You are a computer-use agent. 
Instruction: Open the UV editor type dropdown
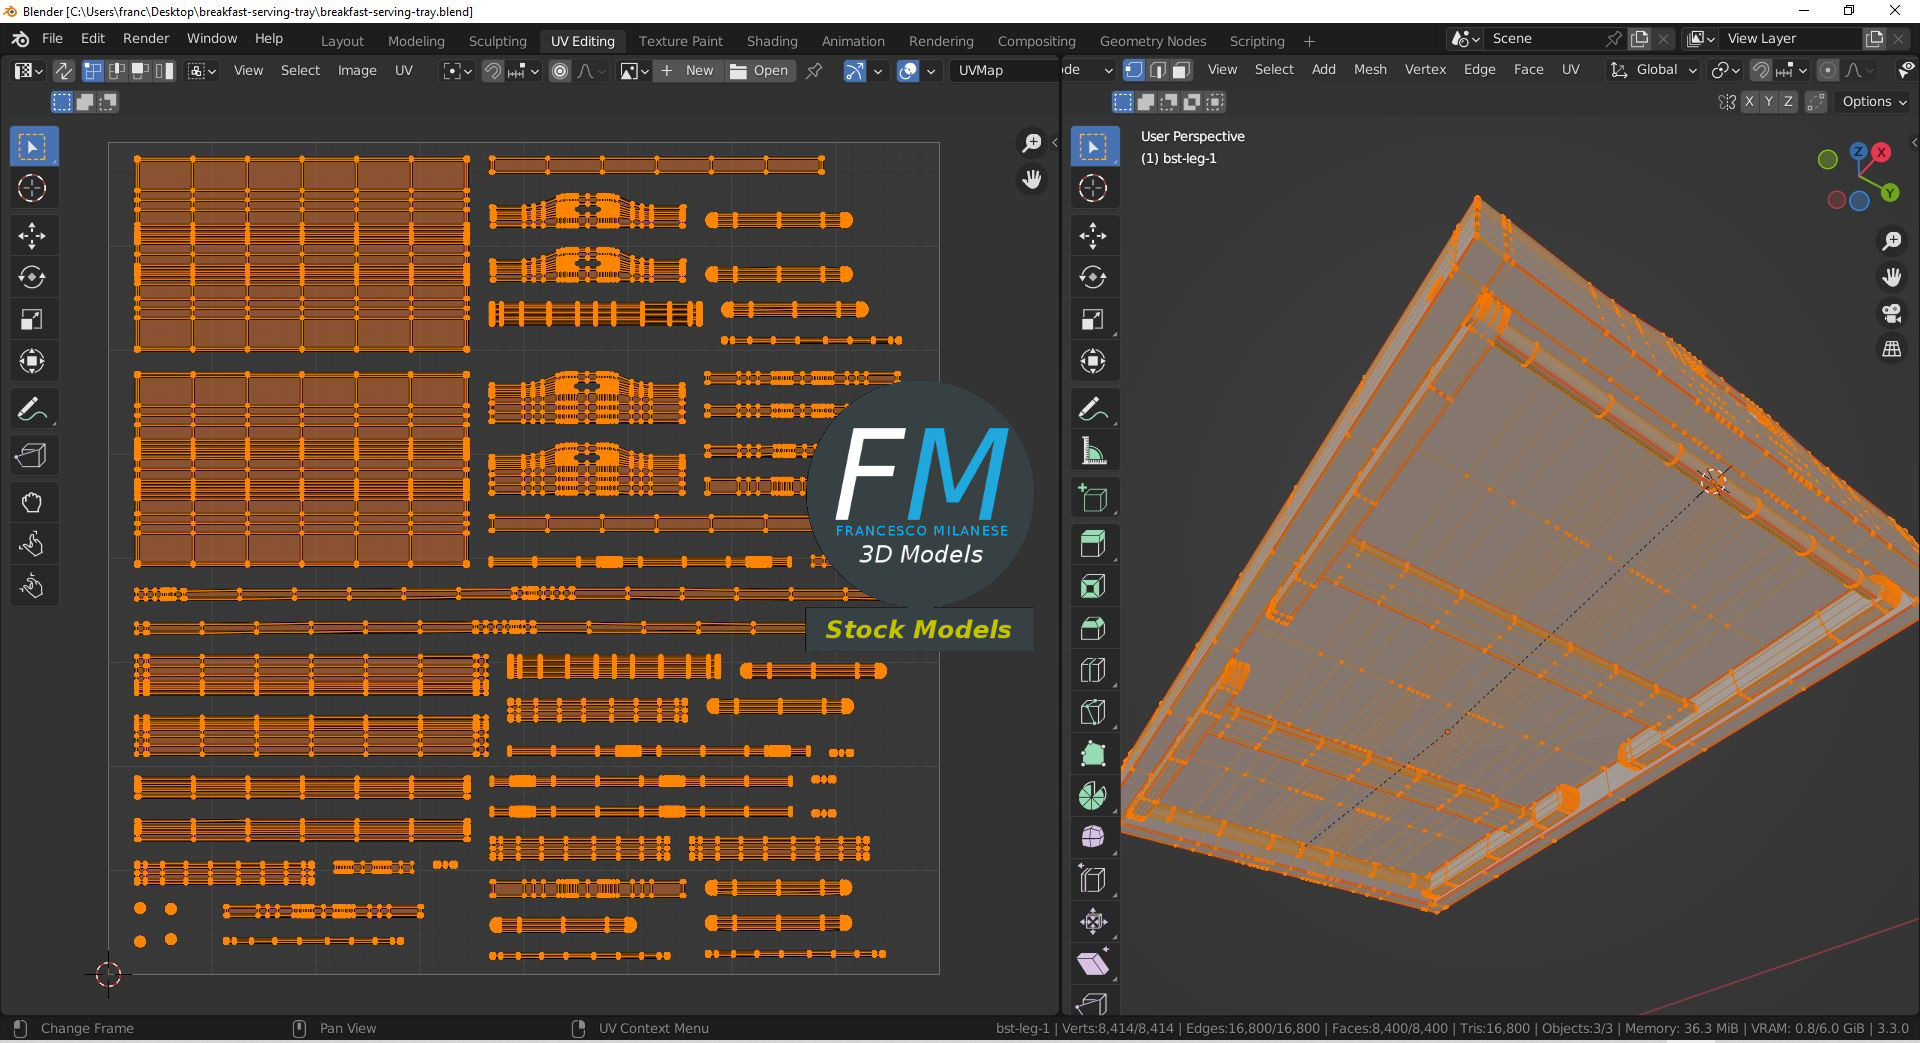(x=28, y=71)
